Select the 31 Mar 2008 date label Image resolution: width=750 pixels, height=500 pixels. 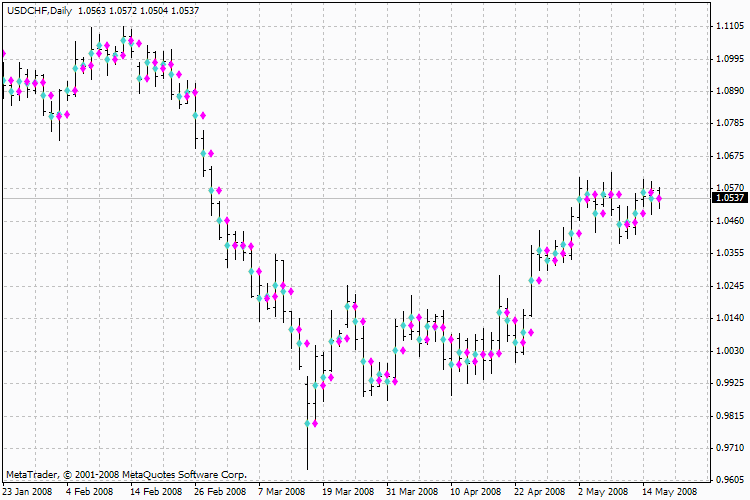click(412, 491)
